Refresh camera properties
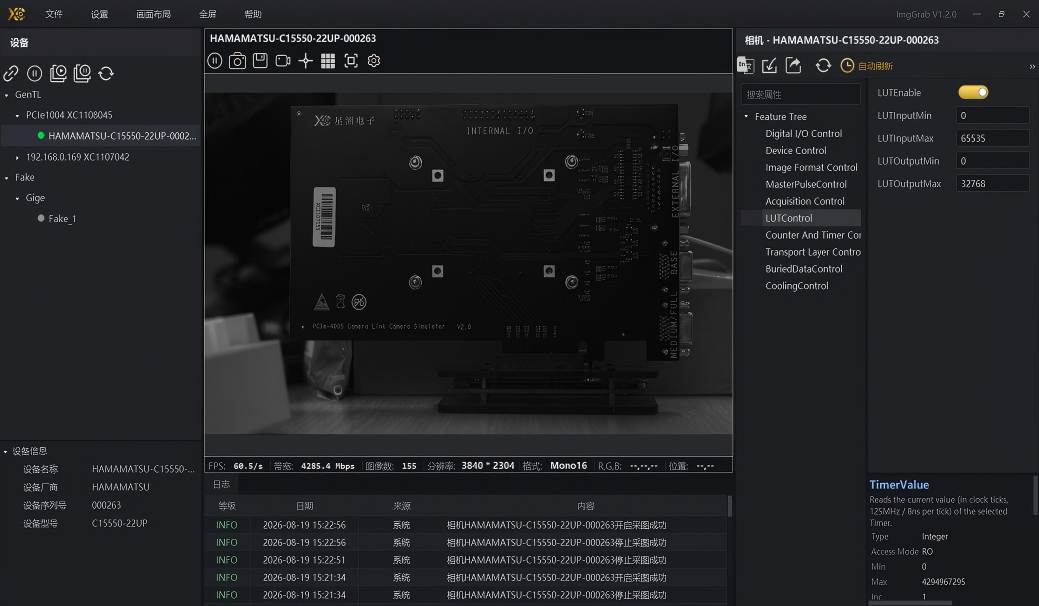Viewport: 1039px width, 606px height. pos(823,66)
